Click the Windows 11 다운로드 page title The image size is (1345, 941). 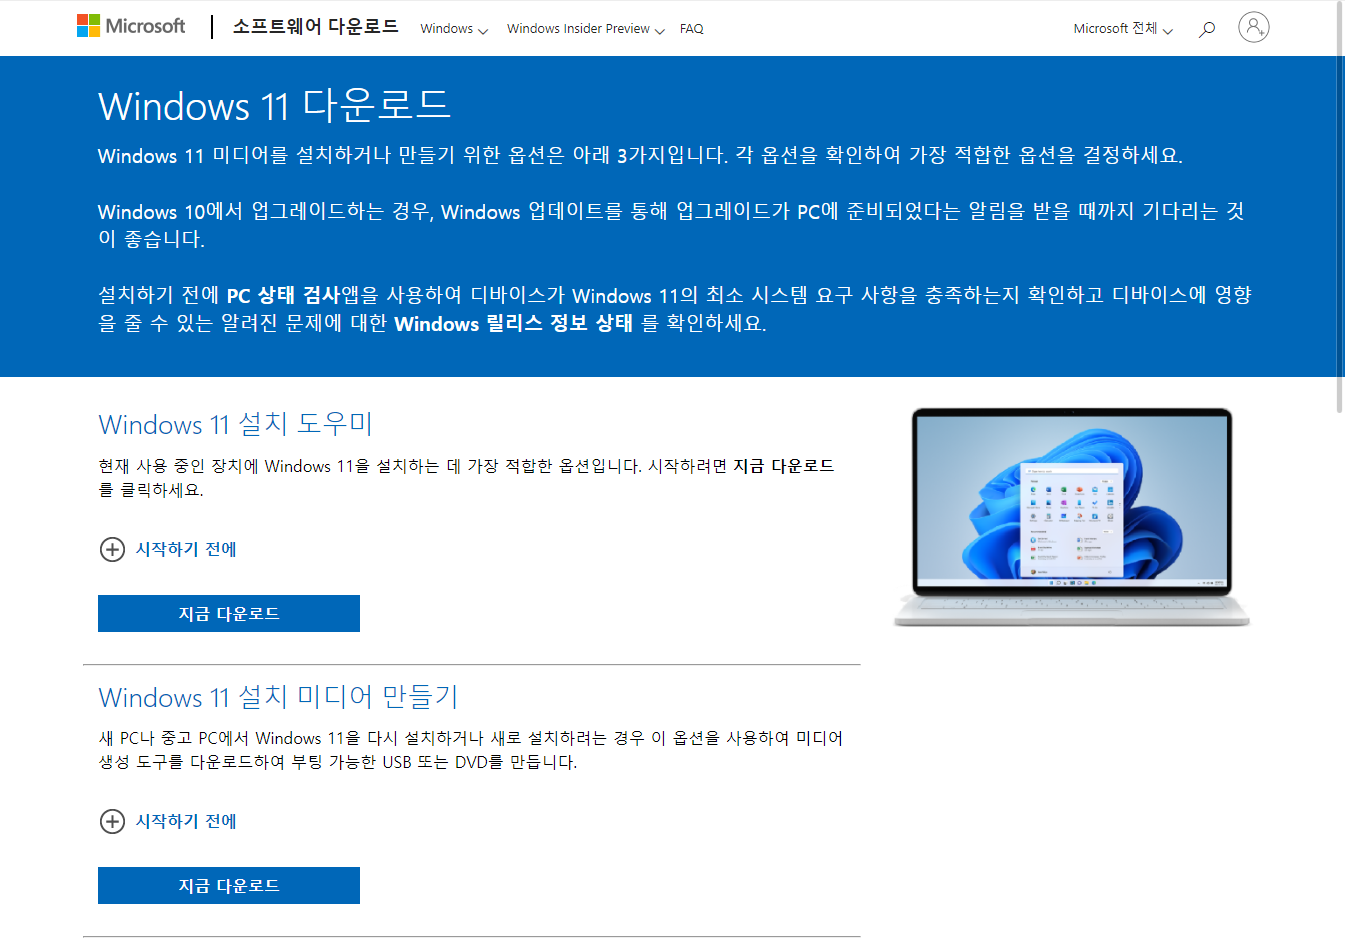click(274, 105)
